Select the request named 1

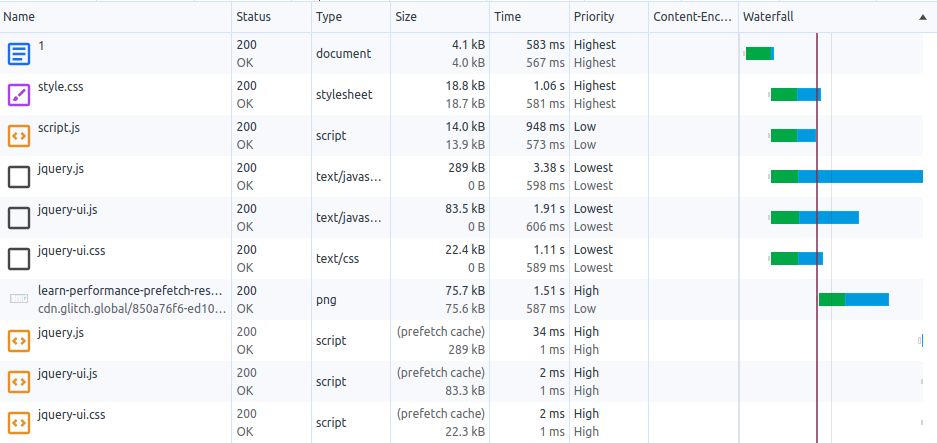point(41,45)
